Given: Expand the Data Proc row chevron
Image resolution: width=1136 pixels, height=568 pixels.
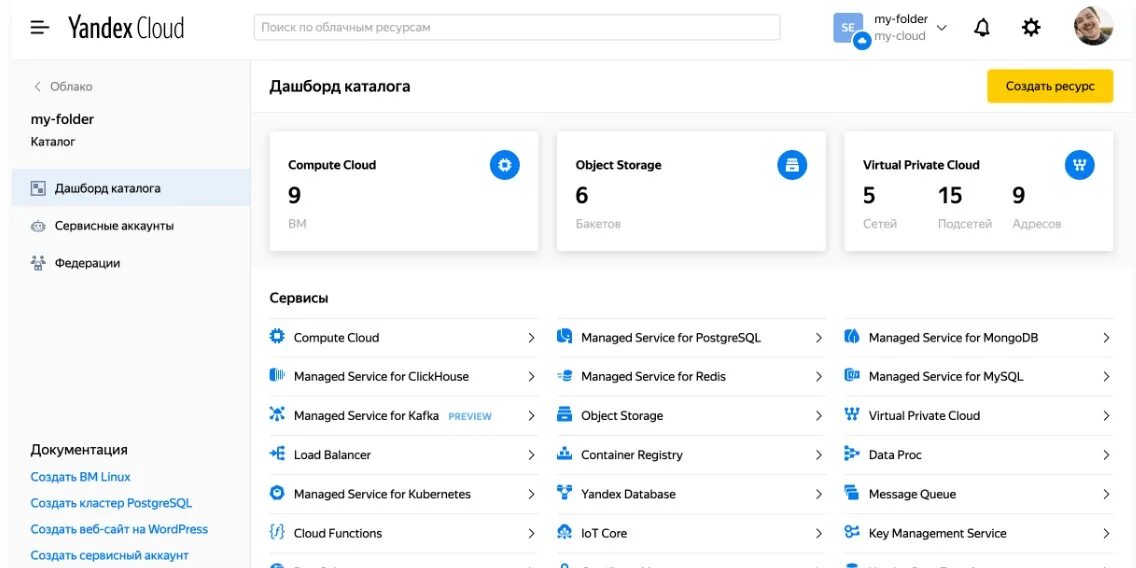Looking at the screenshot, I should [x=1106, y=455].
